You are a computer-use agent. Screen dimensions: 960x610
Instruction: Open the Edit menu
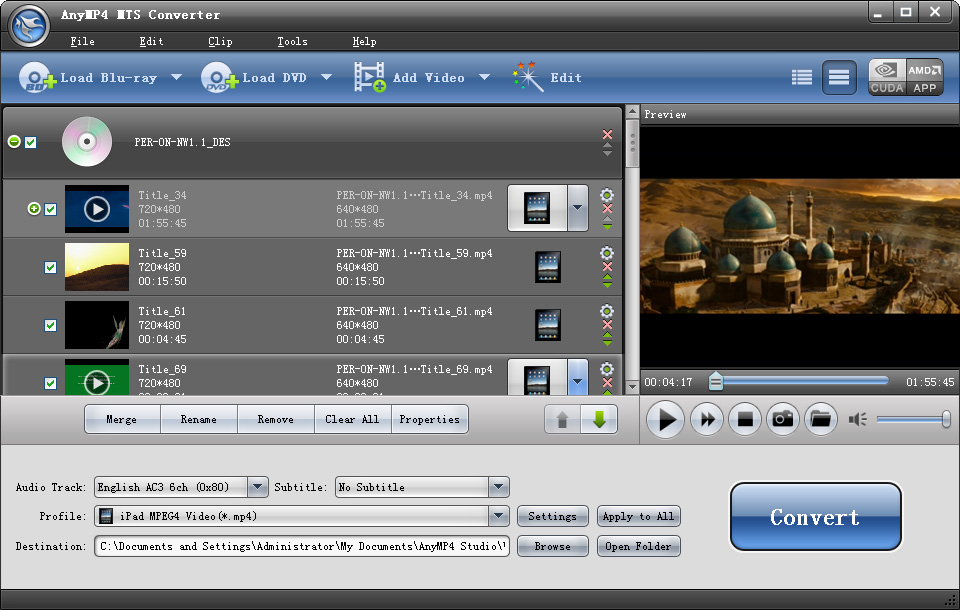tap(151, 41)
